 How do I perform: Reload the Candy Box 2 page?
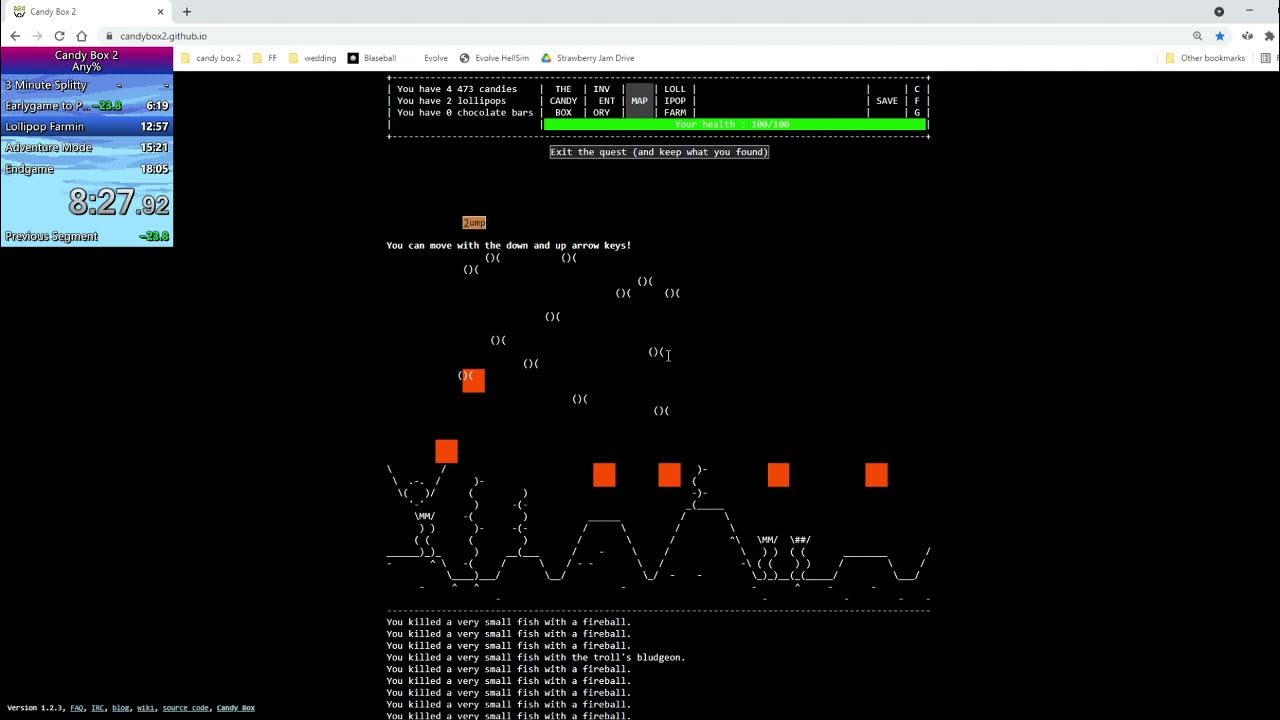point(59,36)
